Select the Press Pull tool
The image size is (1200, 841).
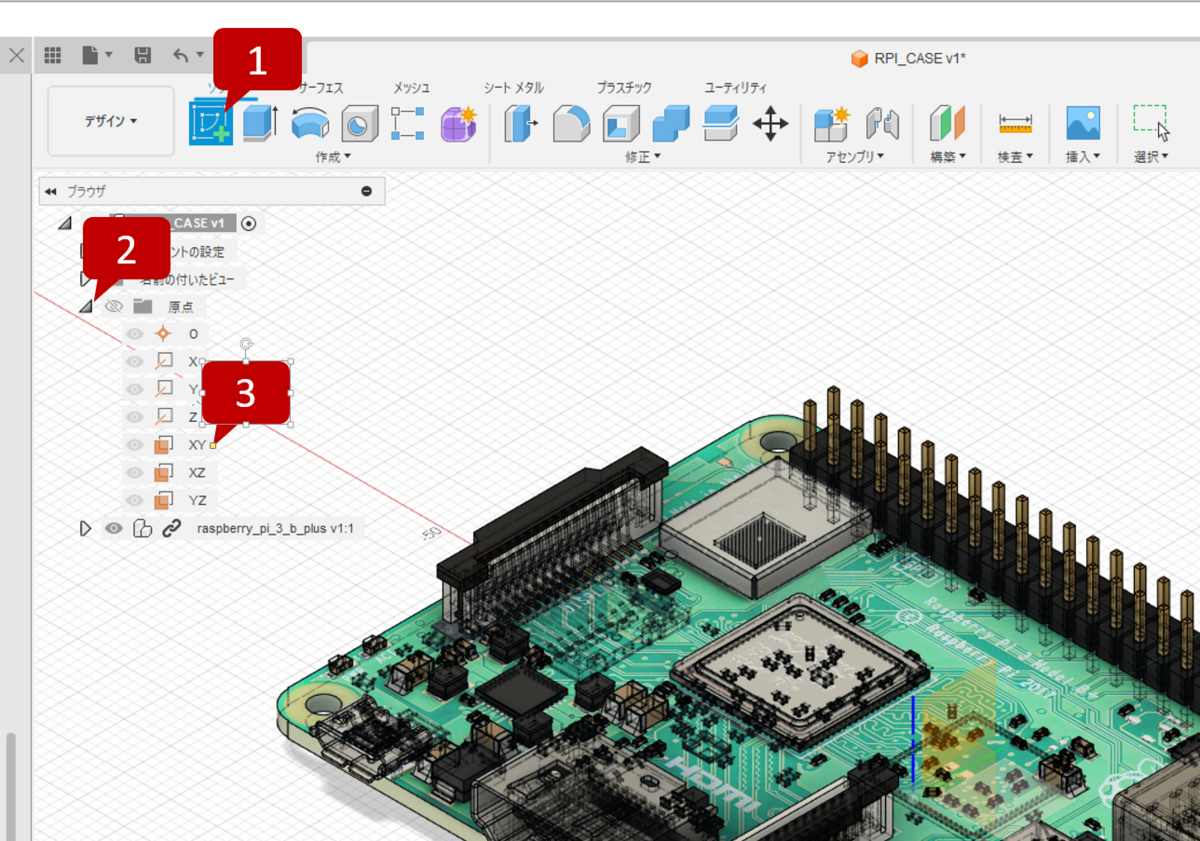(521, 124)
